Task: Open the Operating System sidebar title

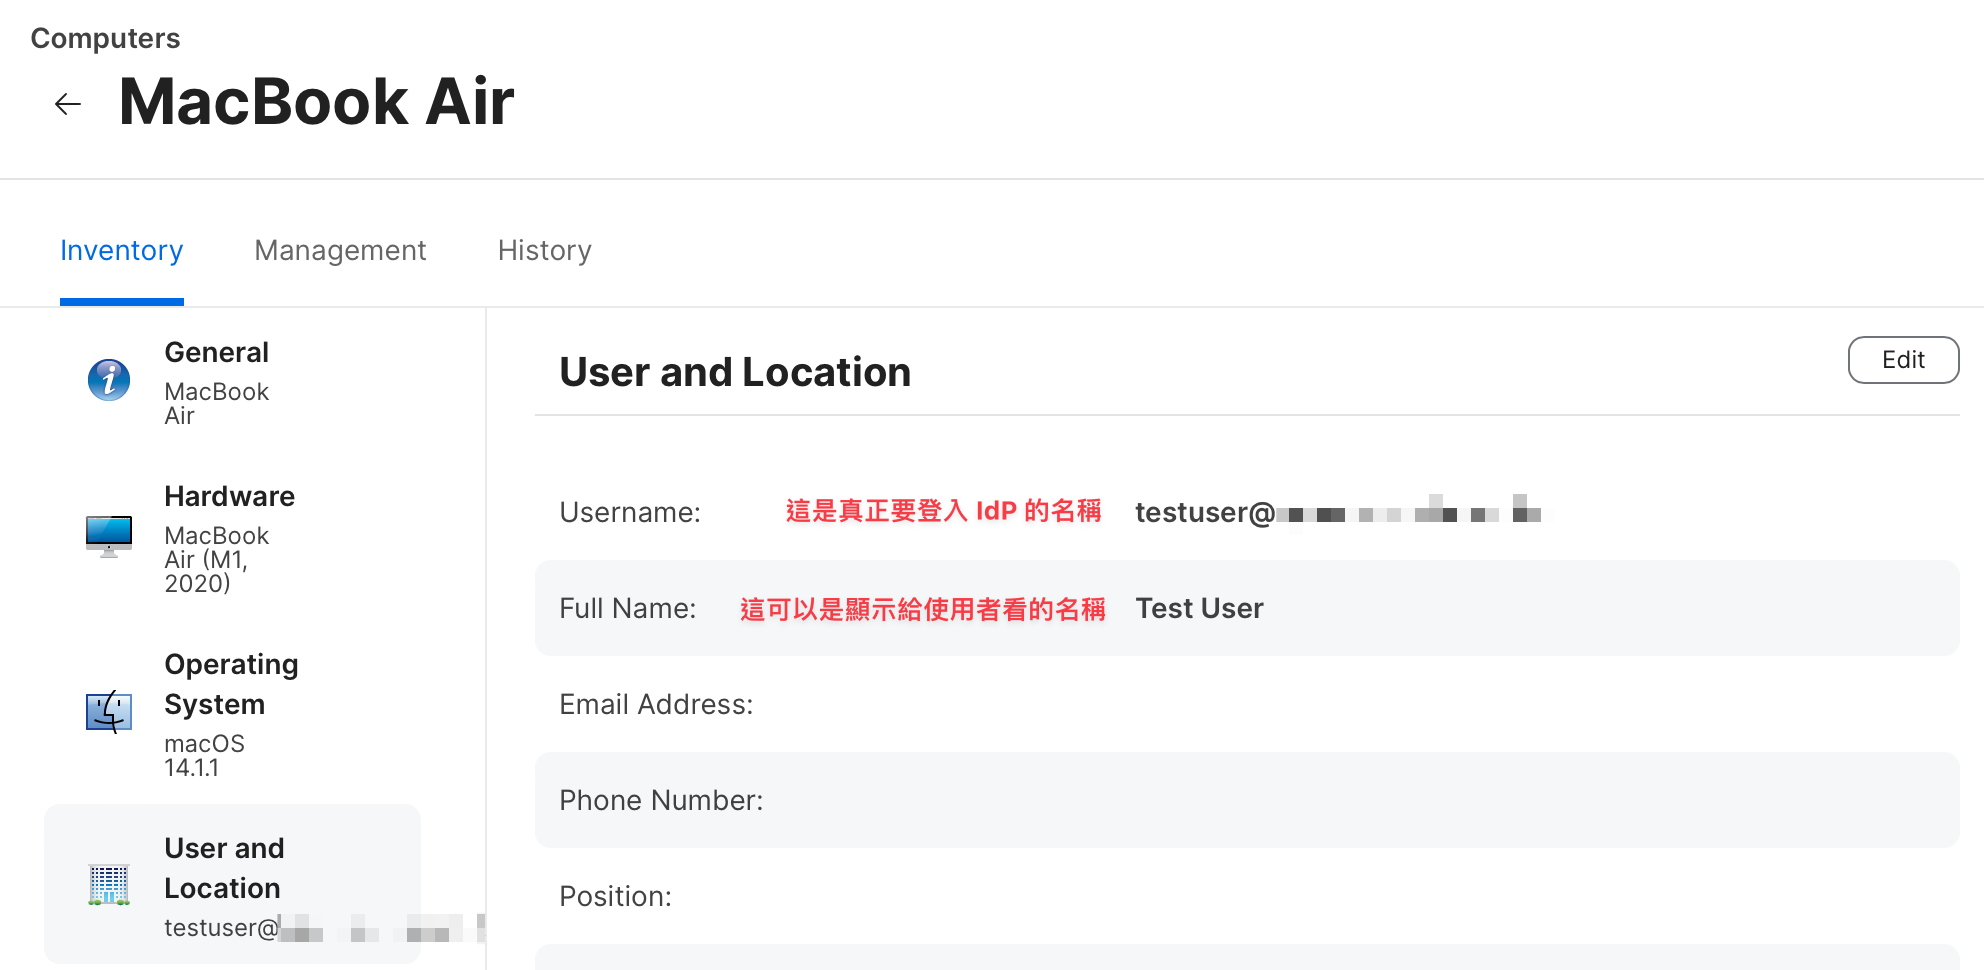Action: (x=231, y=684)
